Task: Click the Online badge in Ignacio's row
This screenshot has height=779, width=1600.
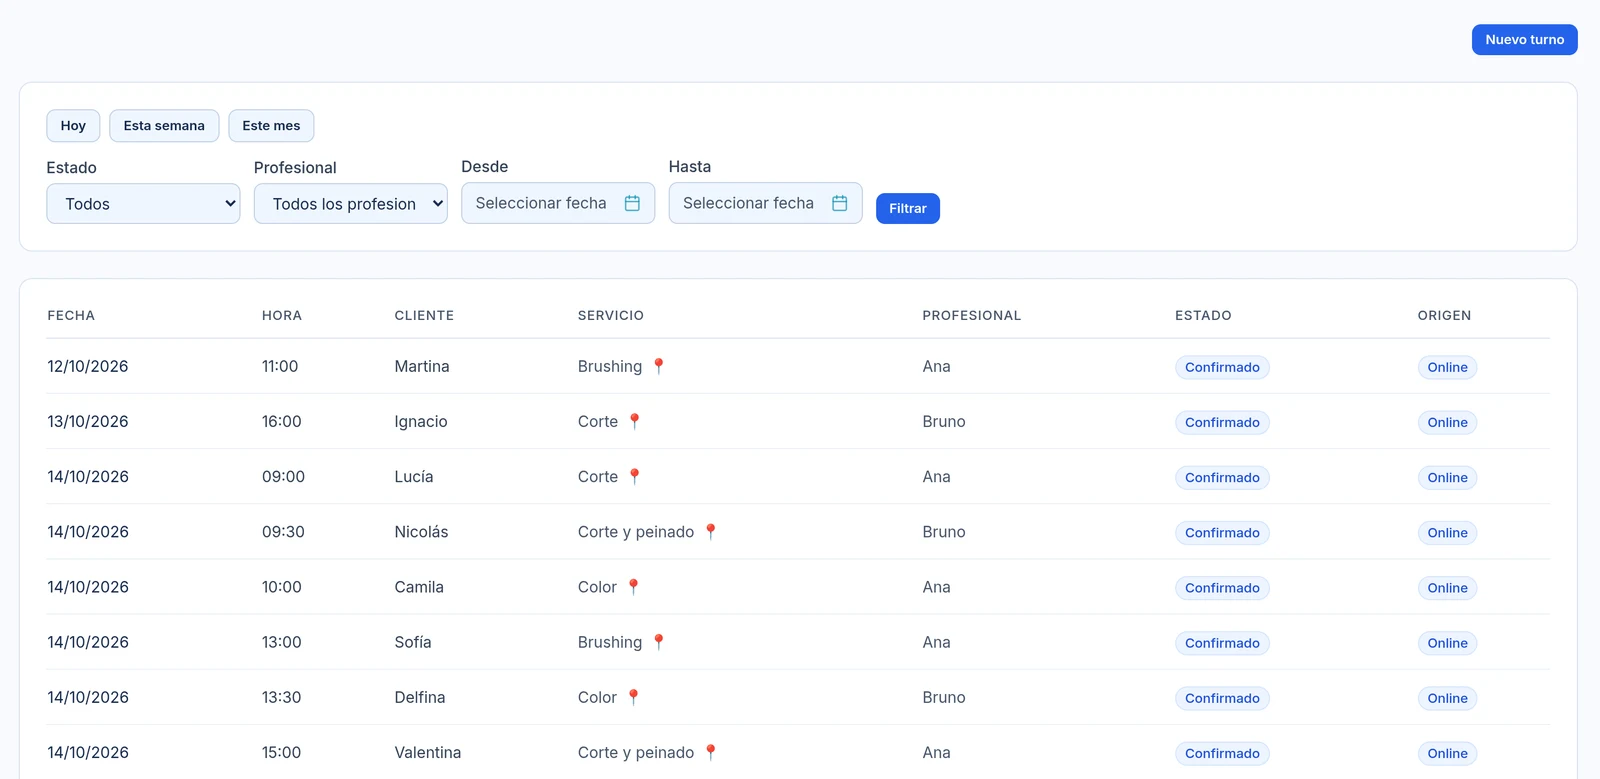Action: tap(1447, 422)
